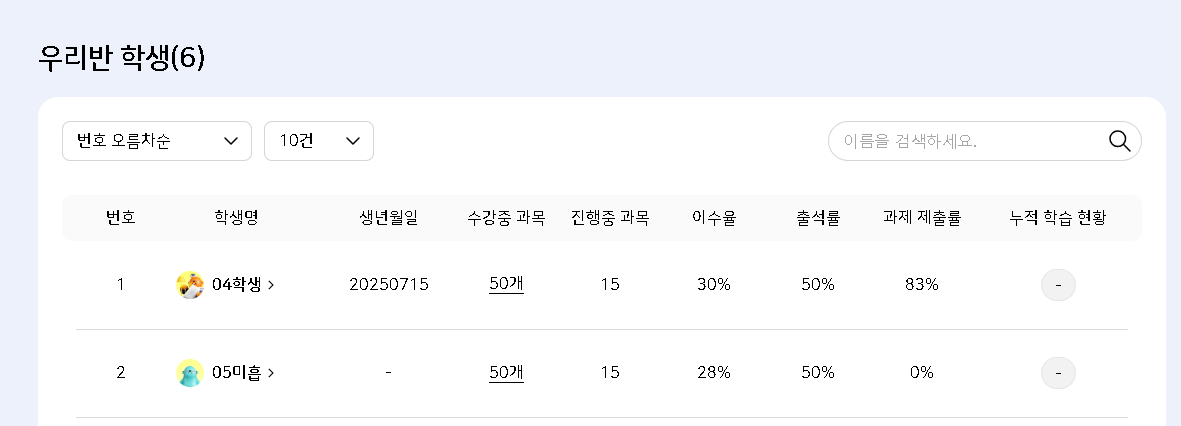Click the 이름을 검색하세요 search field
Image resolution: width=1181 pixels, height=426 pixels.
[x=965, y=141]
